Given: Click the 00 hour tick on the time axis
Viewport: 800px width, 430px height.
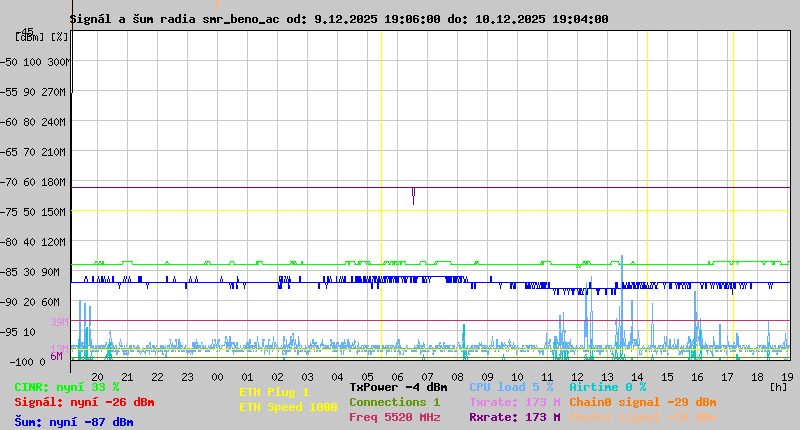Looking at the screenshot, I should coord(217,376).
